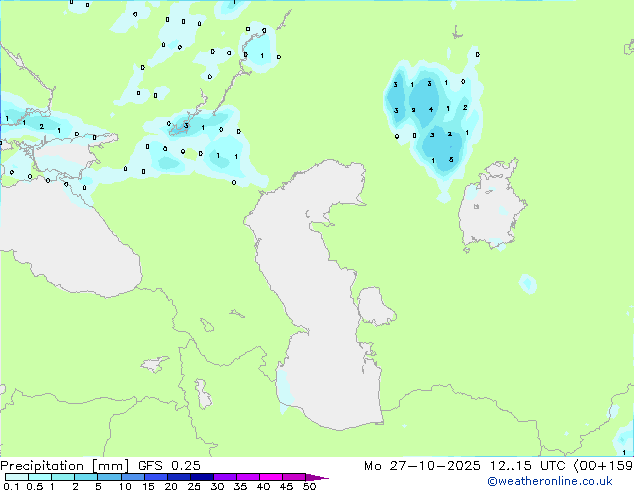This screenshot has height=490, width=634.
Task: Select the 1 mm legend color swatch
Action: coord(63,477)
